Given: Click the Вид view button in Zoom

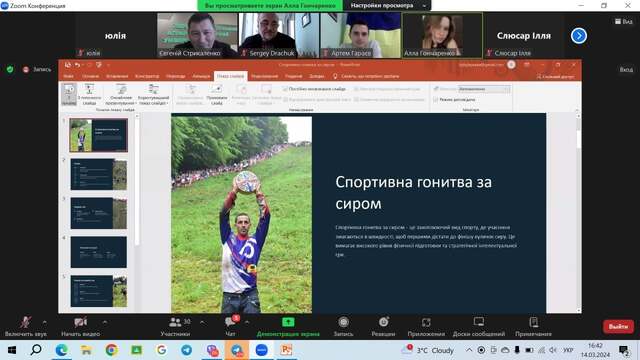Looking at the screenshot, I should coord(624,21).
